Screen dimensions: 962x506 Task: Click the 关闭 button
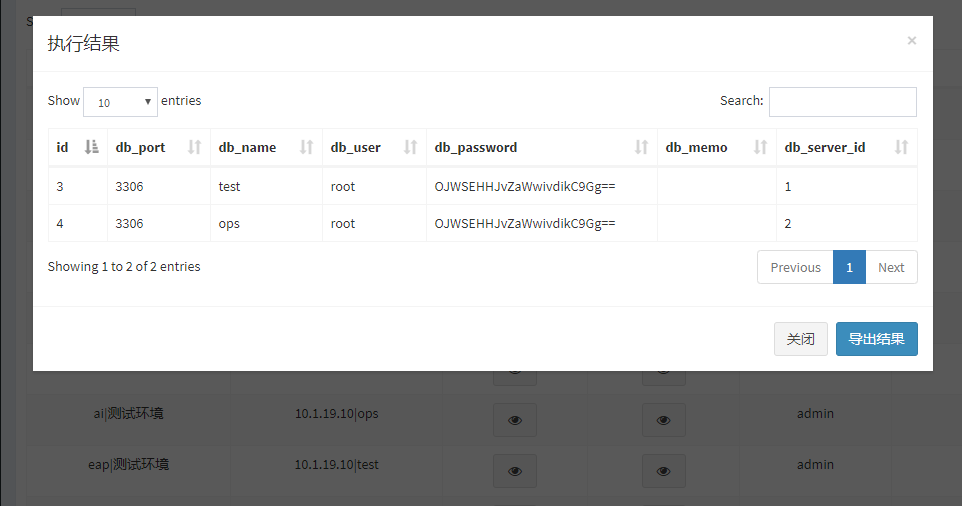coord(801,339)
